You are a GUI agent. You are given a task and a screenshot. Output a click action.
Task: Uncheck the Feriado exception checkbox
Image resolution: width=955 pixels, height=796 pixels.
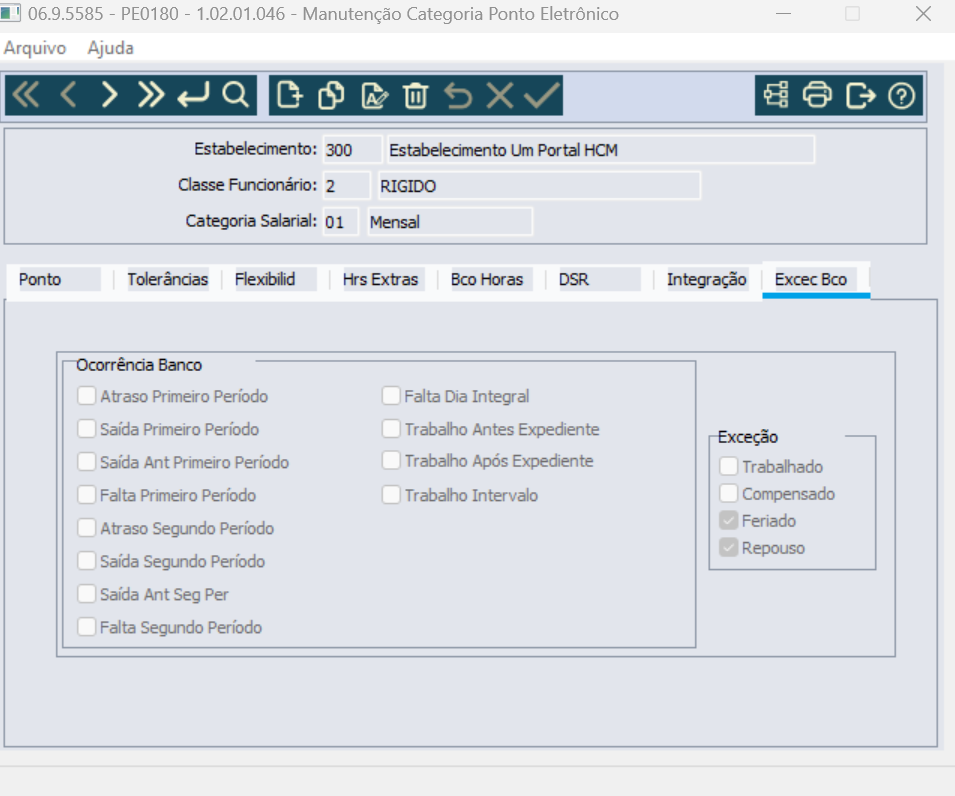(728, 520)
